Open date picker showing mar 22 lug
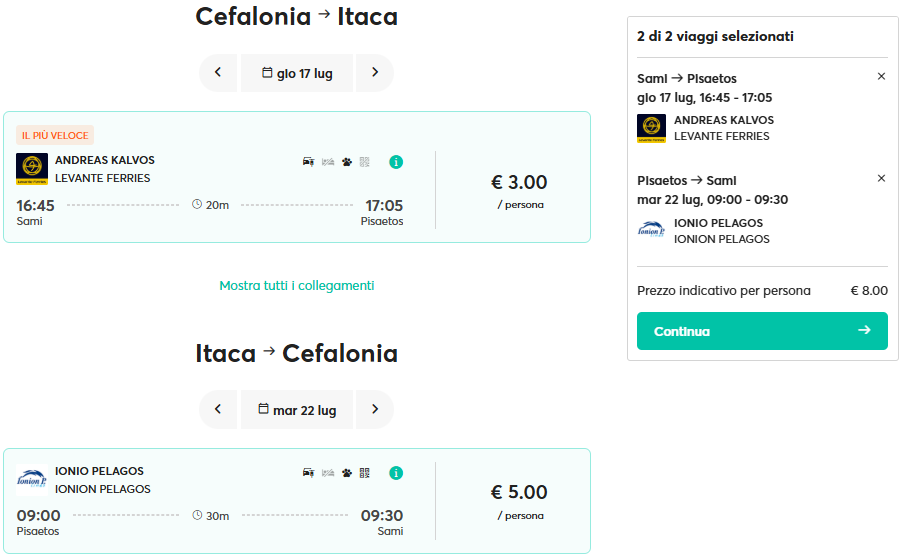 pyautogui.click(x=297, y=410)
